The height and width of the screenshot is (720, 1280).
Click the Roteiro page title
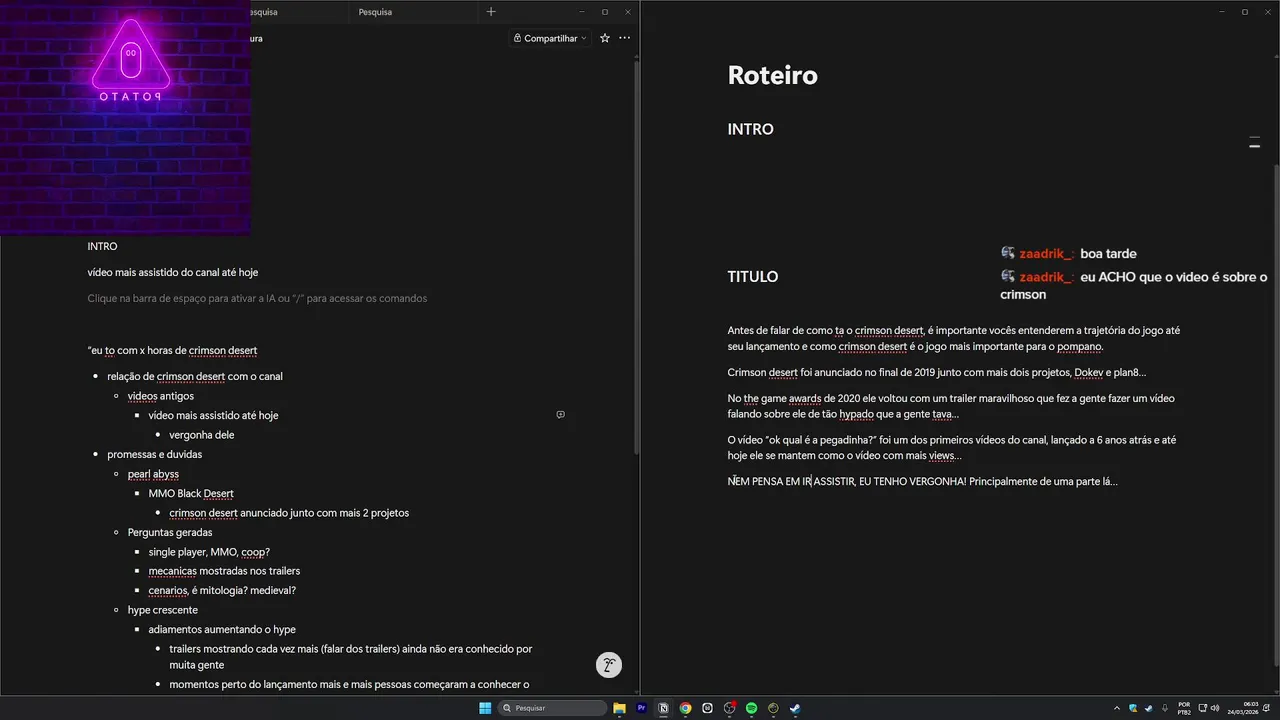[772, 75]
